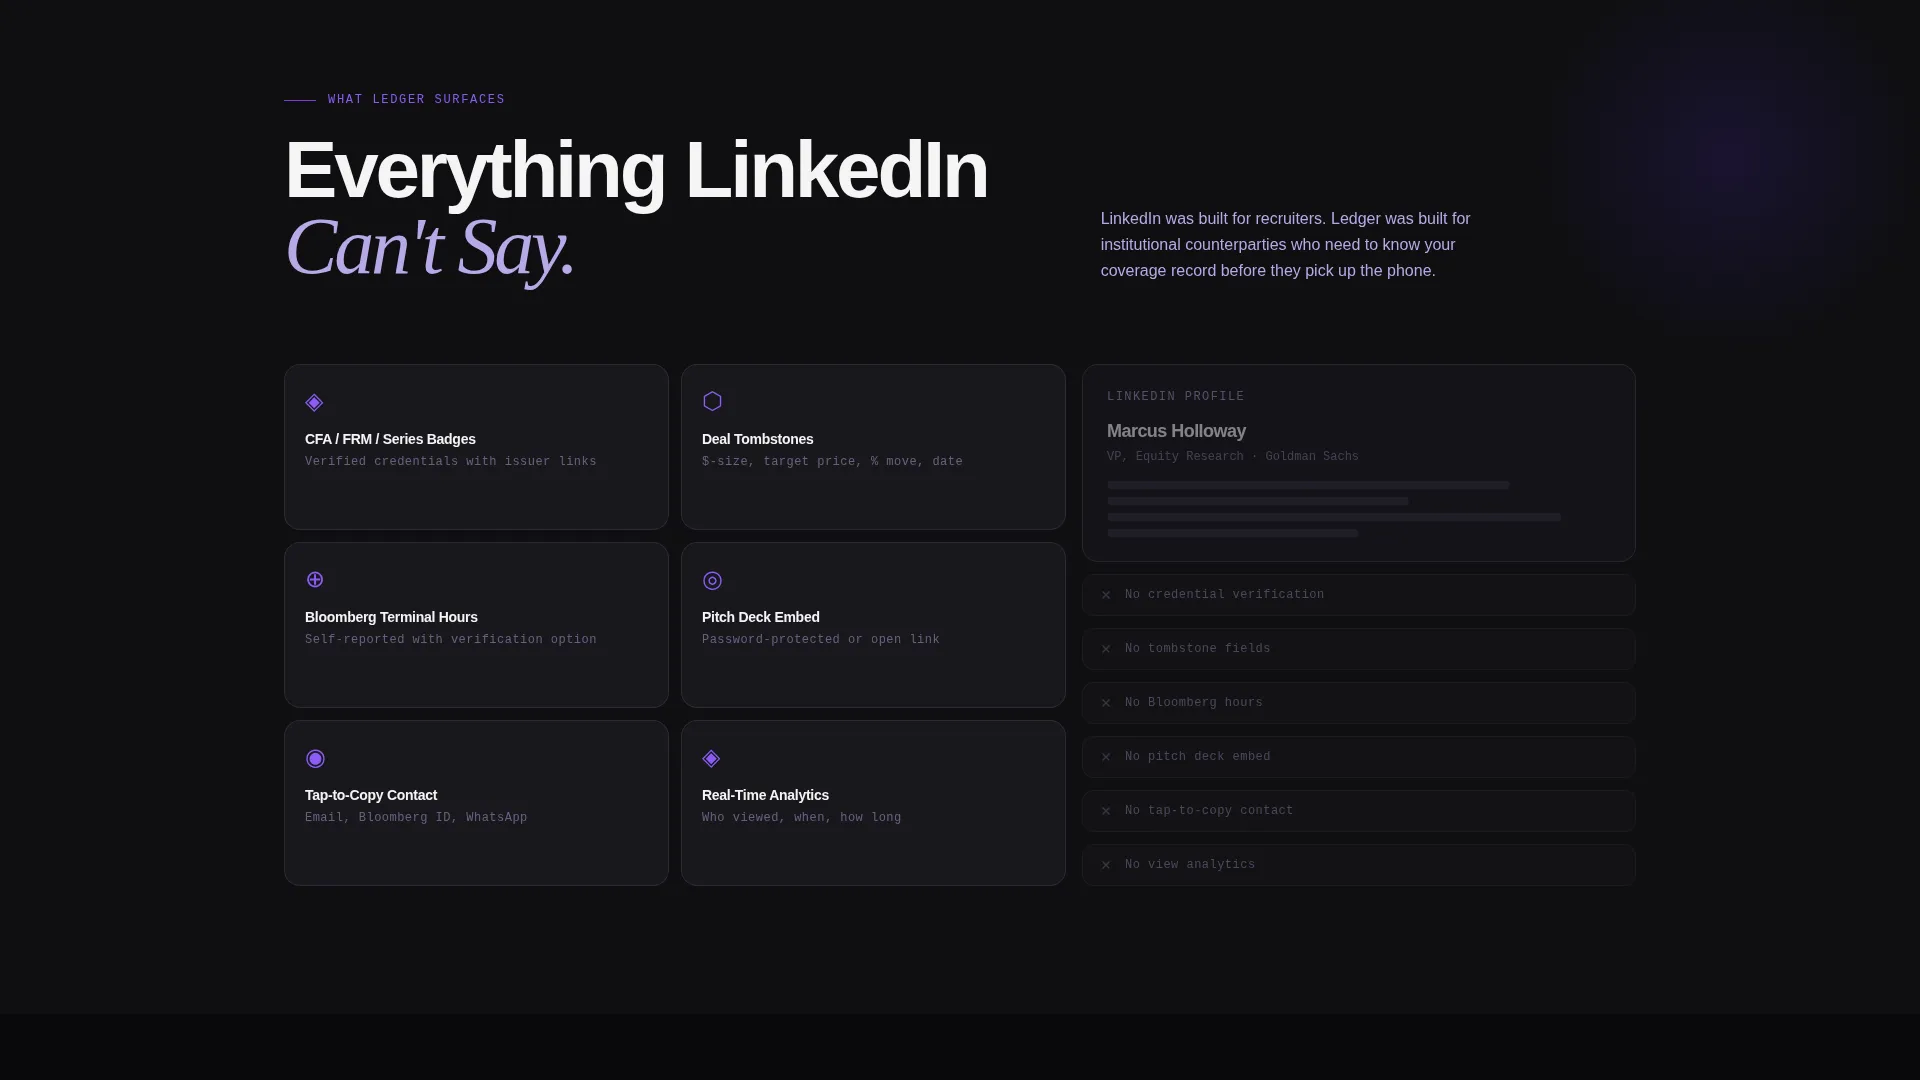Click the X icon beside No credential verification

[x=1106, y=595]
